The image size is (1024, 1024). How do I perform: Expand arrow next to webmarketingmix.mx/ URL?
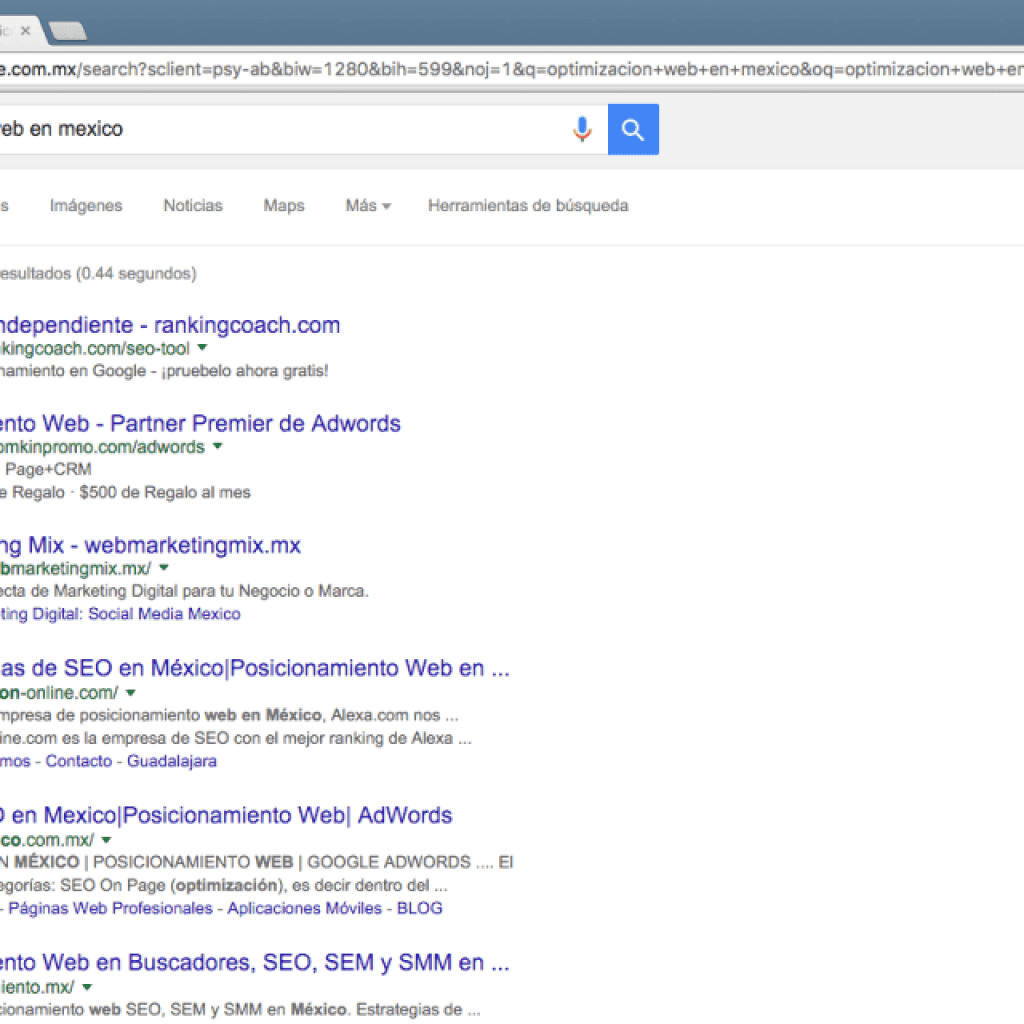point(164,568)
